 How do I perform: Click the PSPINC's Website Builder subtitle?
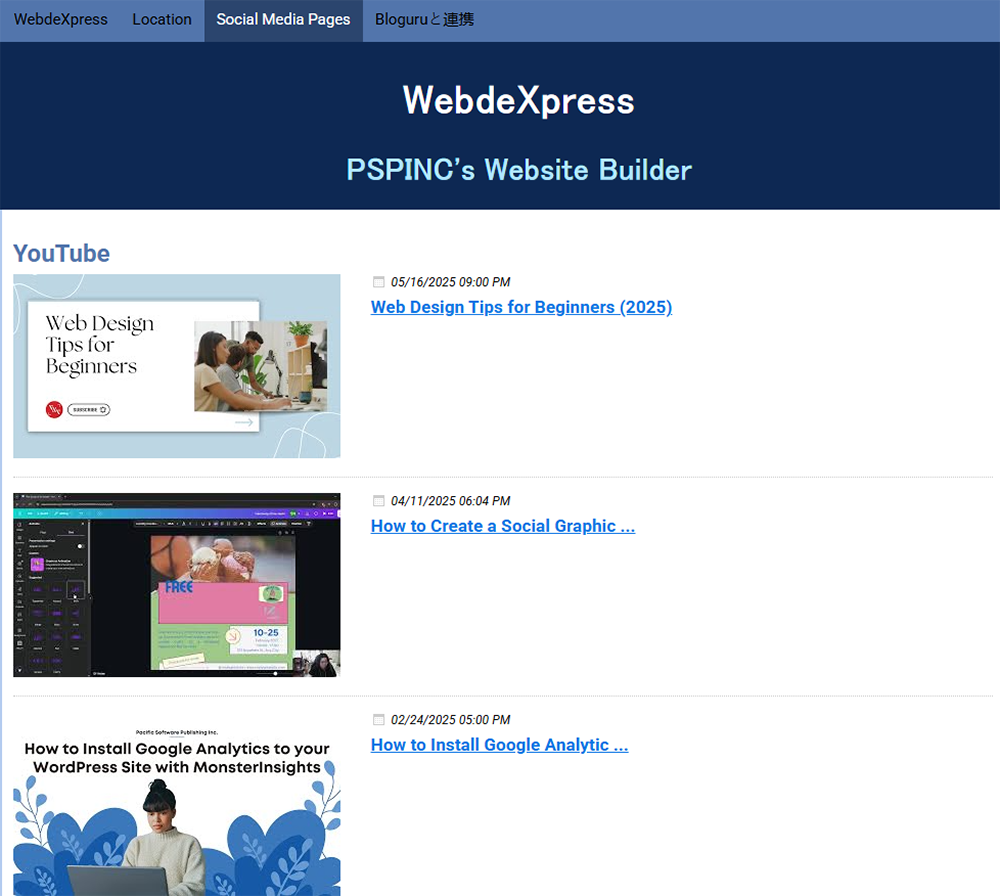pyautogui.click(x=518, y=170)
